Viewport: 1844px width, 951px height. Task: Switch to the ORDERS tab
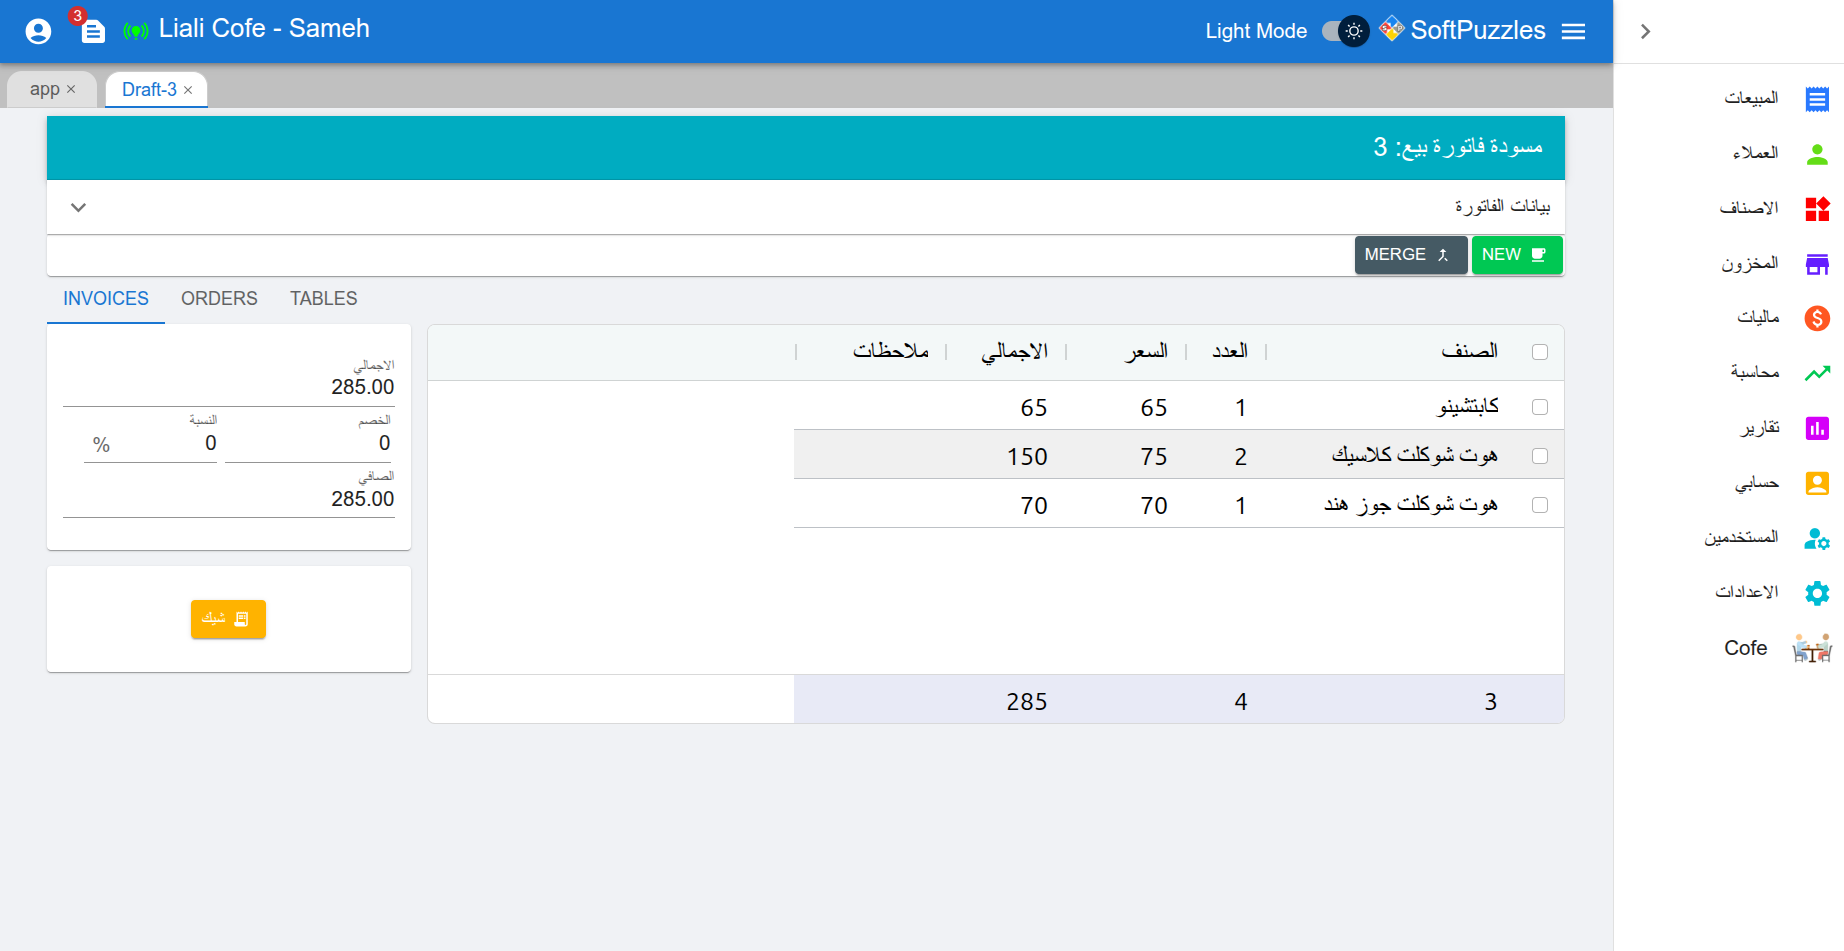219,299
